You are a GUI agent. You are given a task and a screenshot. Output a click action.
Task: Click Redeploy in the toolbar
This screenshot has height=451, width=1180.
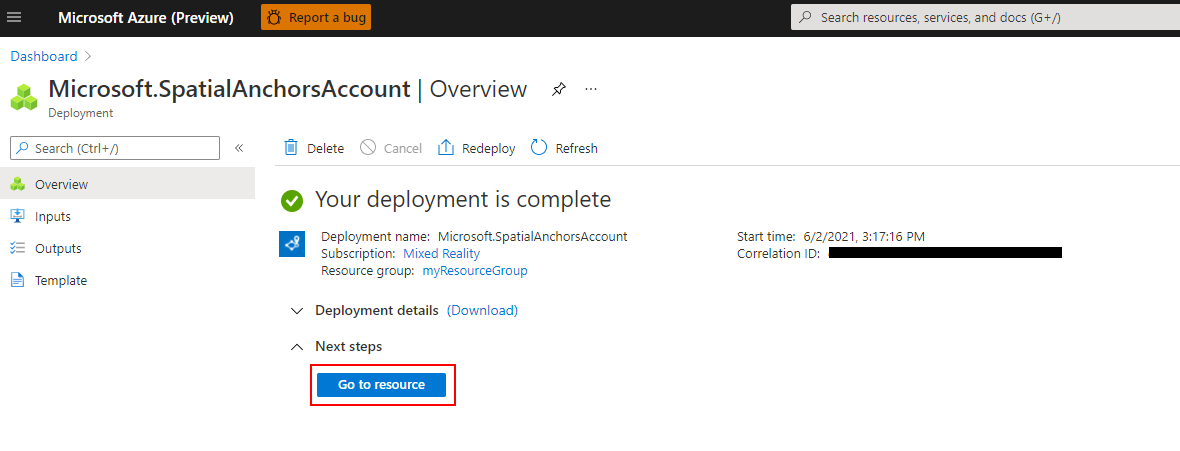476,148
